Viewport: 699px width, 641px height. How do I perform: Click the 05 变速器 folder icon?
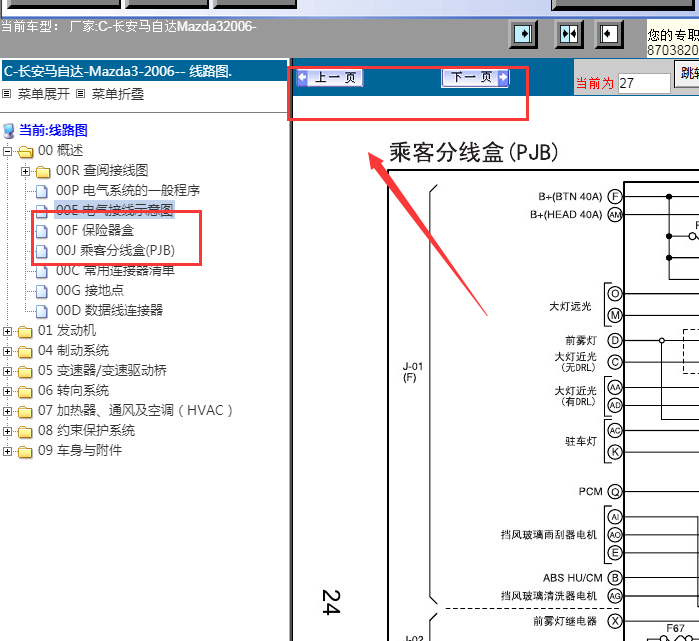(25, 372)
